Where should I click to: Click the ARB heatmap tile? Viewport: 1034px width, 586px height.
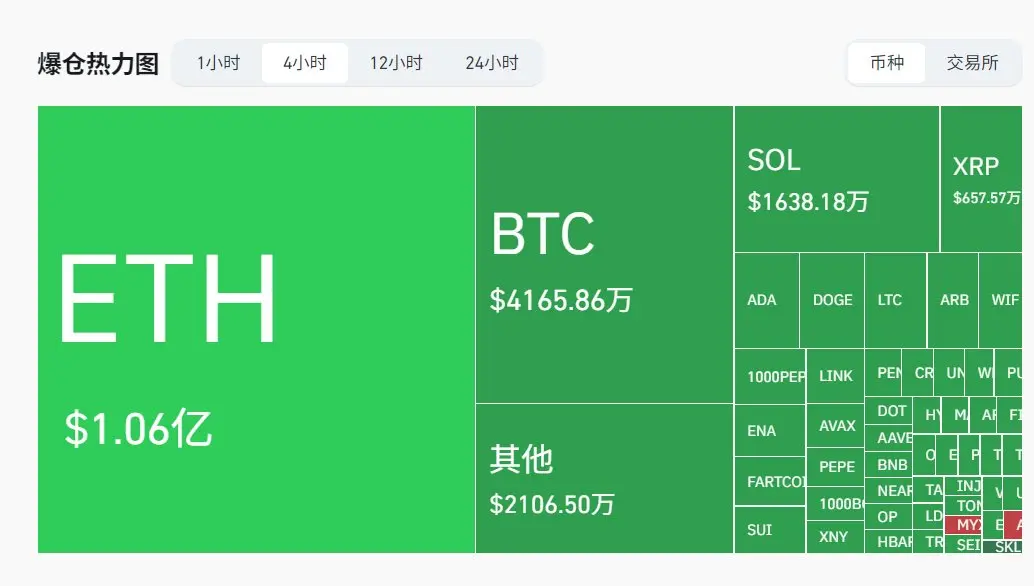pos(953,301)
